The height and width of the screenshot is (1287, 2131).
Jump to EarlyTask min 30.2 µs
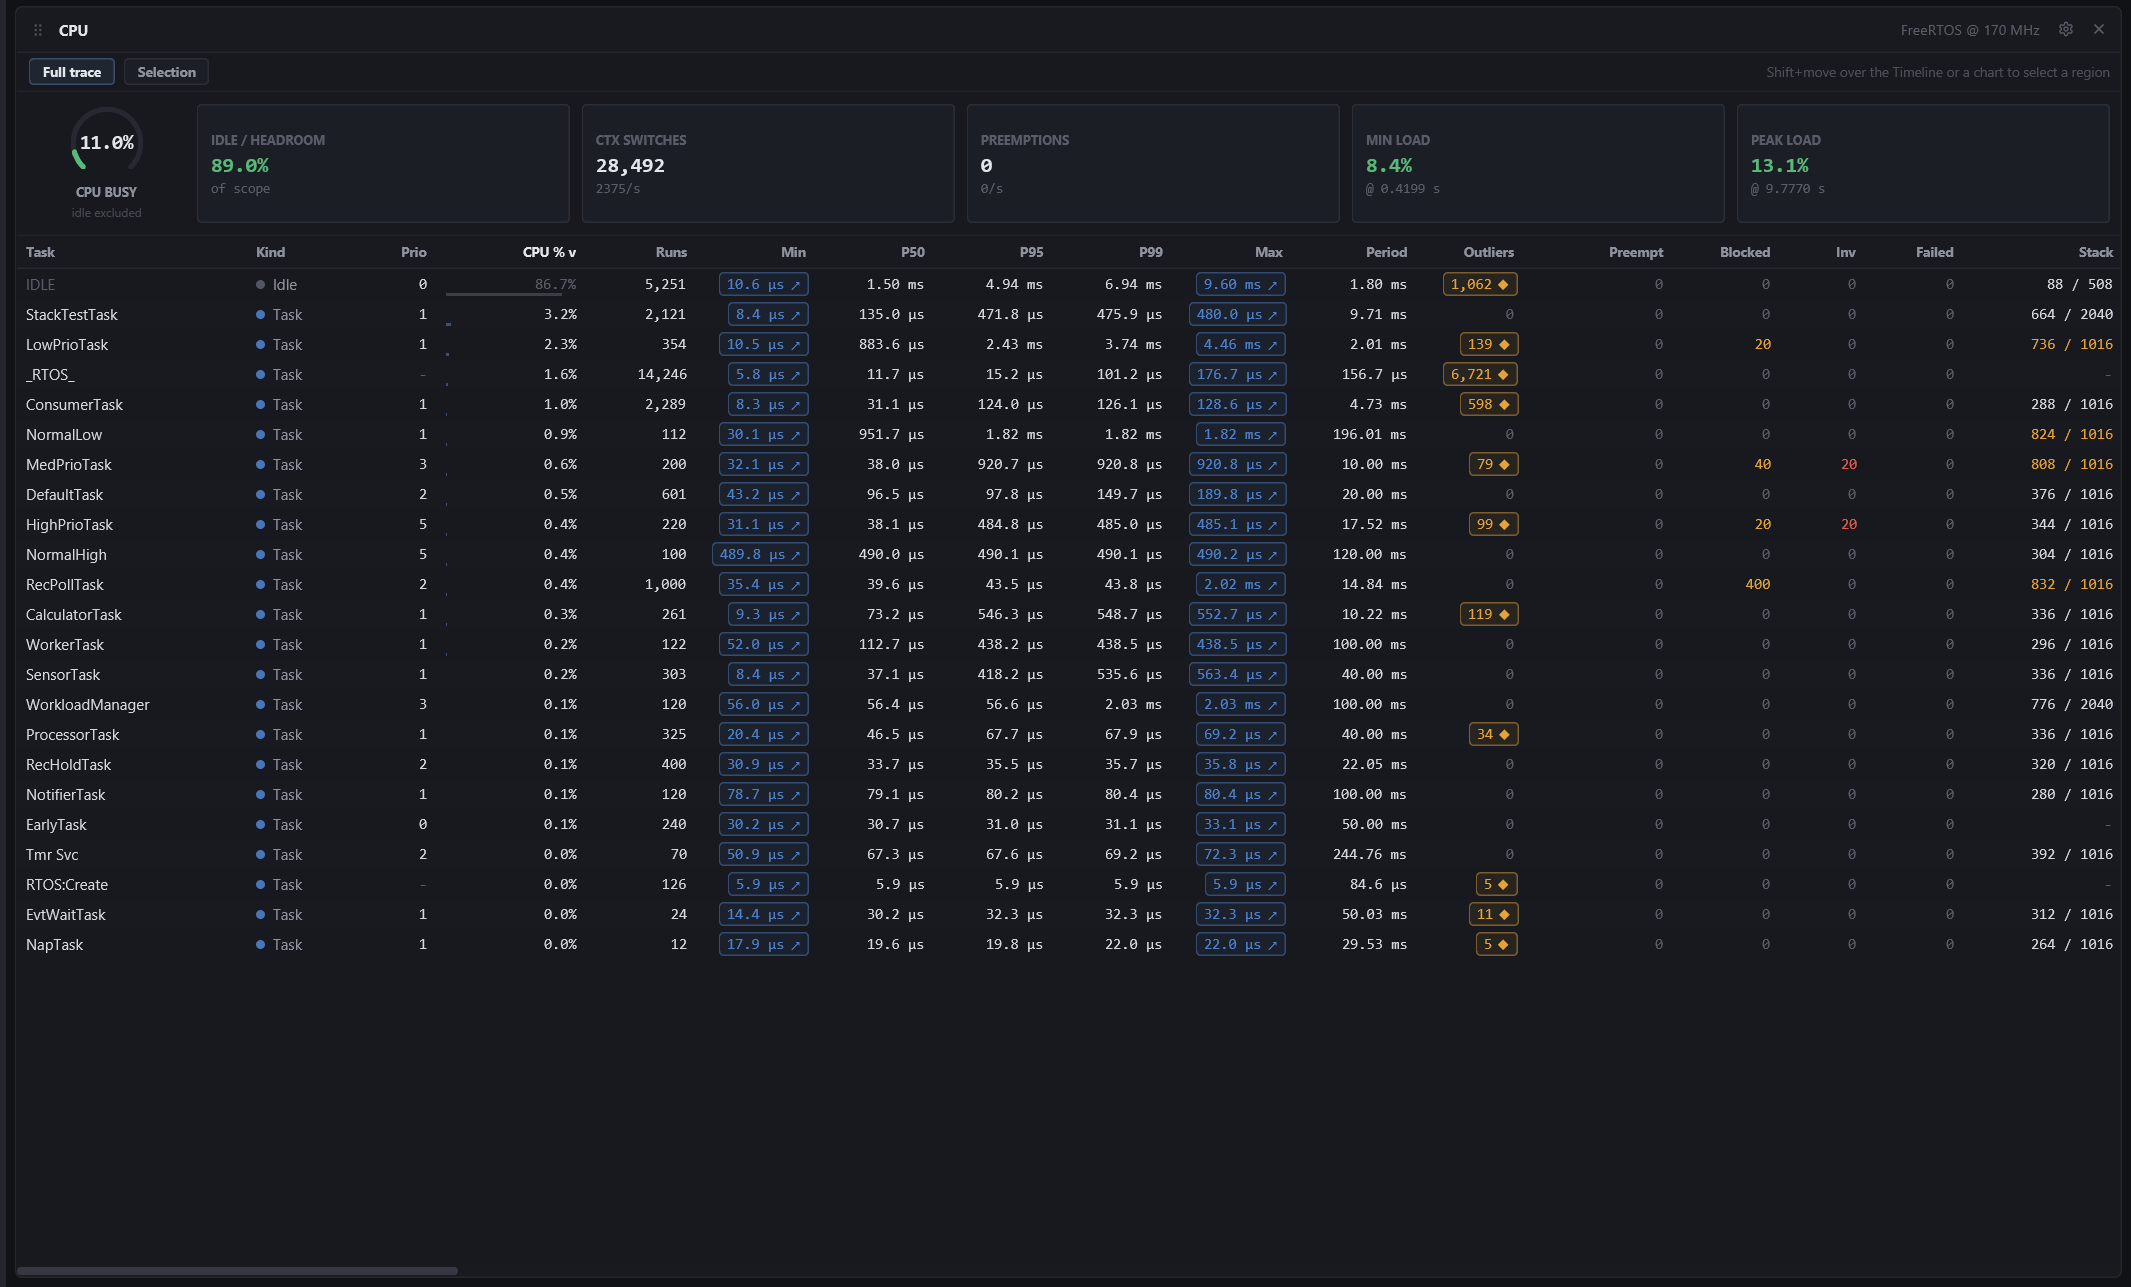pos(764,824)
